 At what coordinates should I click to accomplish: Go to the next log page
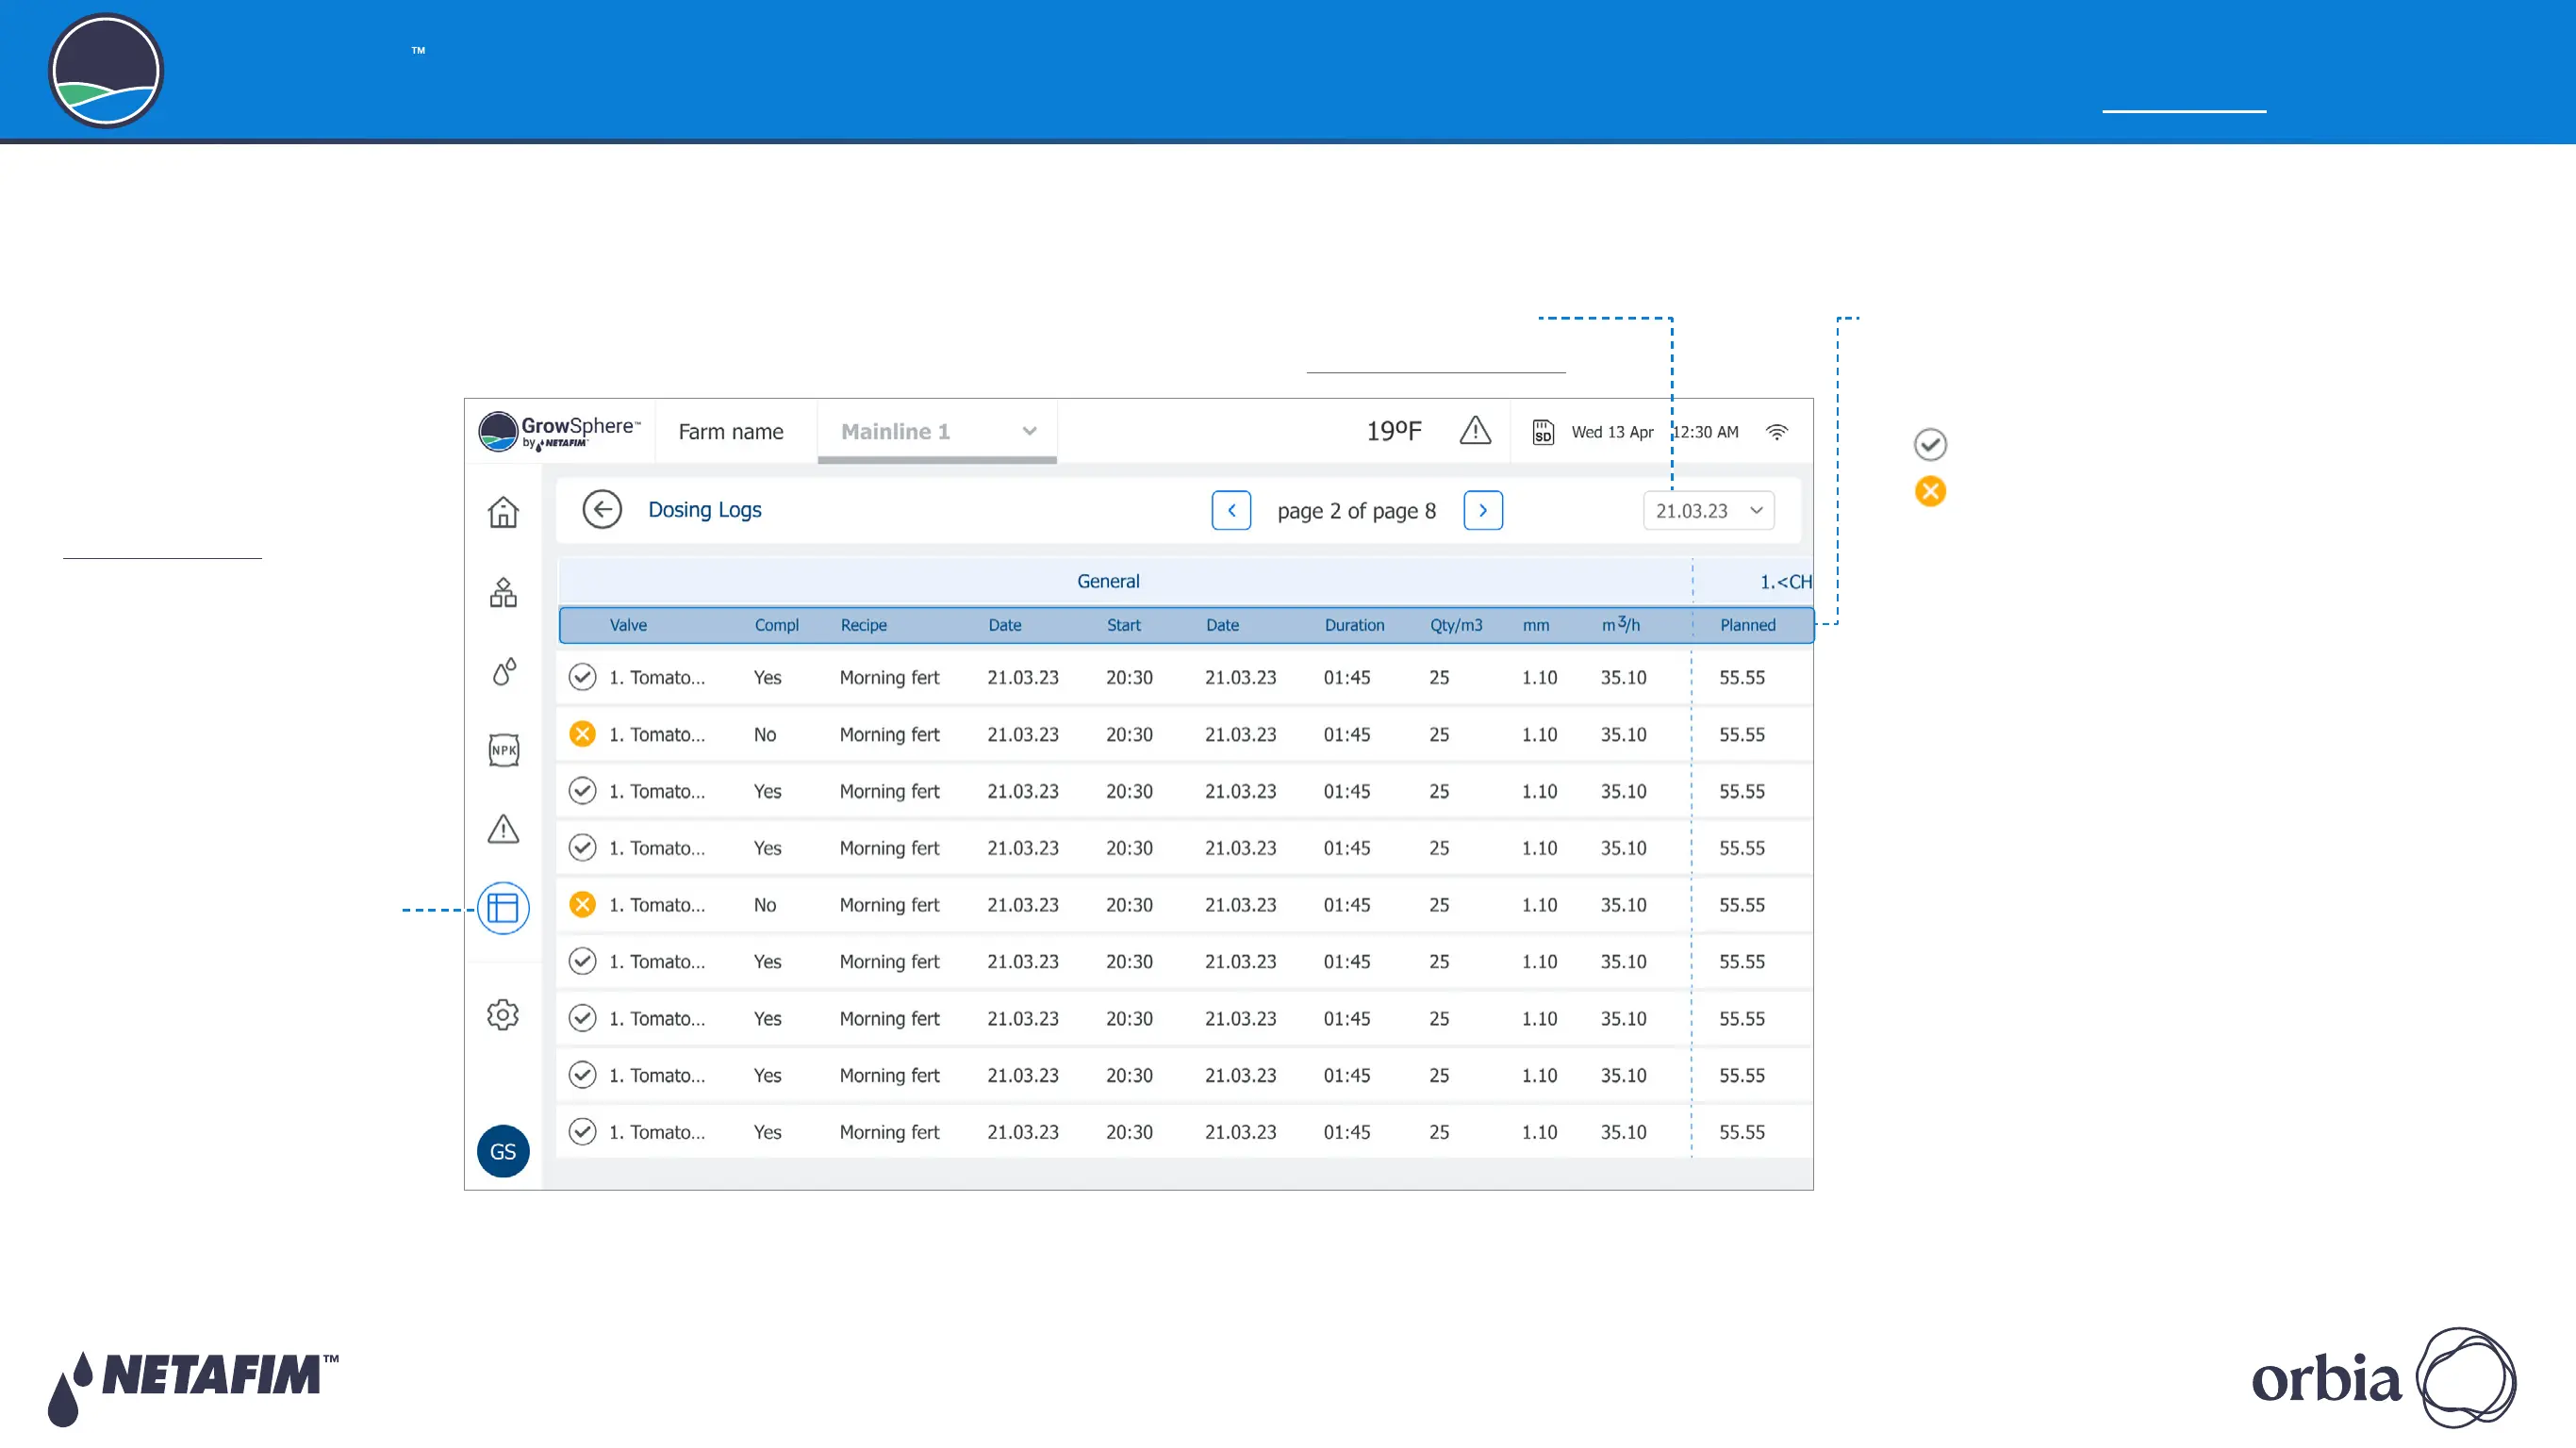point(1483,510)
